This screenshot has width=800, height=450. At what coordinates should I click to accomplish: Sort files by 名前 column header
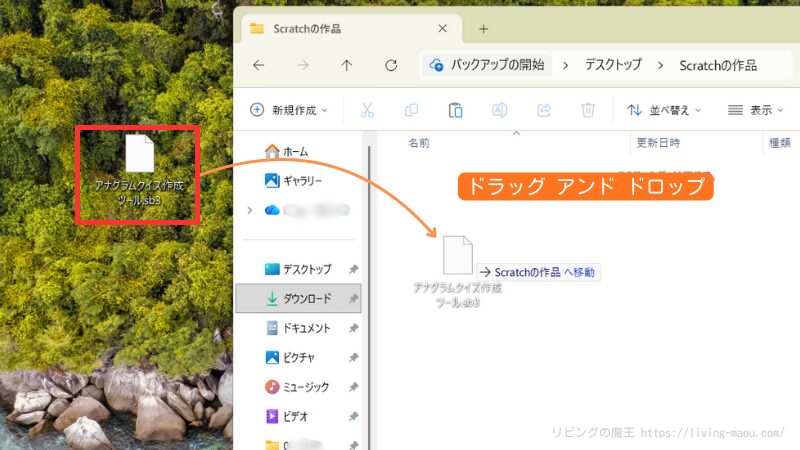[x=419, y=143]
